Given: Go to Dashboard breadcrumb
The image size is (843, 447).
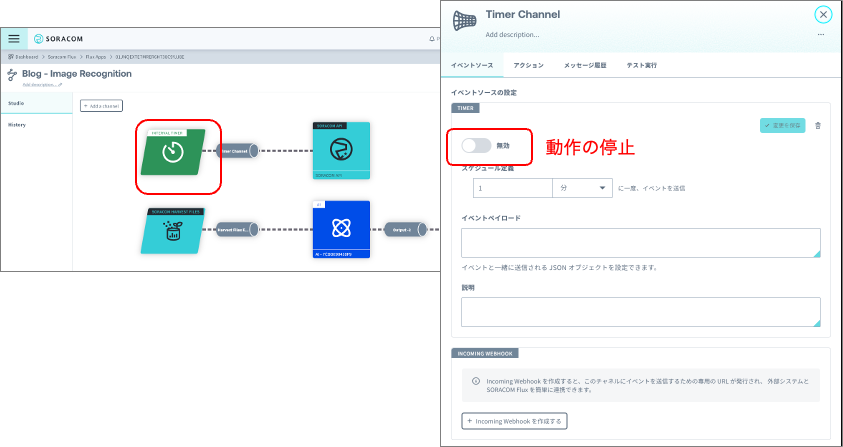Looking at the screenshot, I should (x=23, y=56).
